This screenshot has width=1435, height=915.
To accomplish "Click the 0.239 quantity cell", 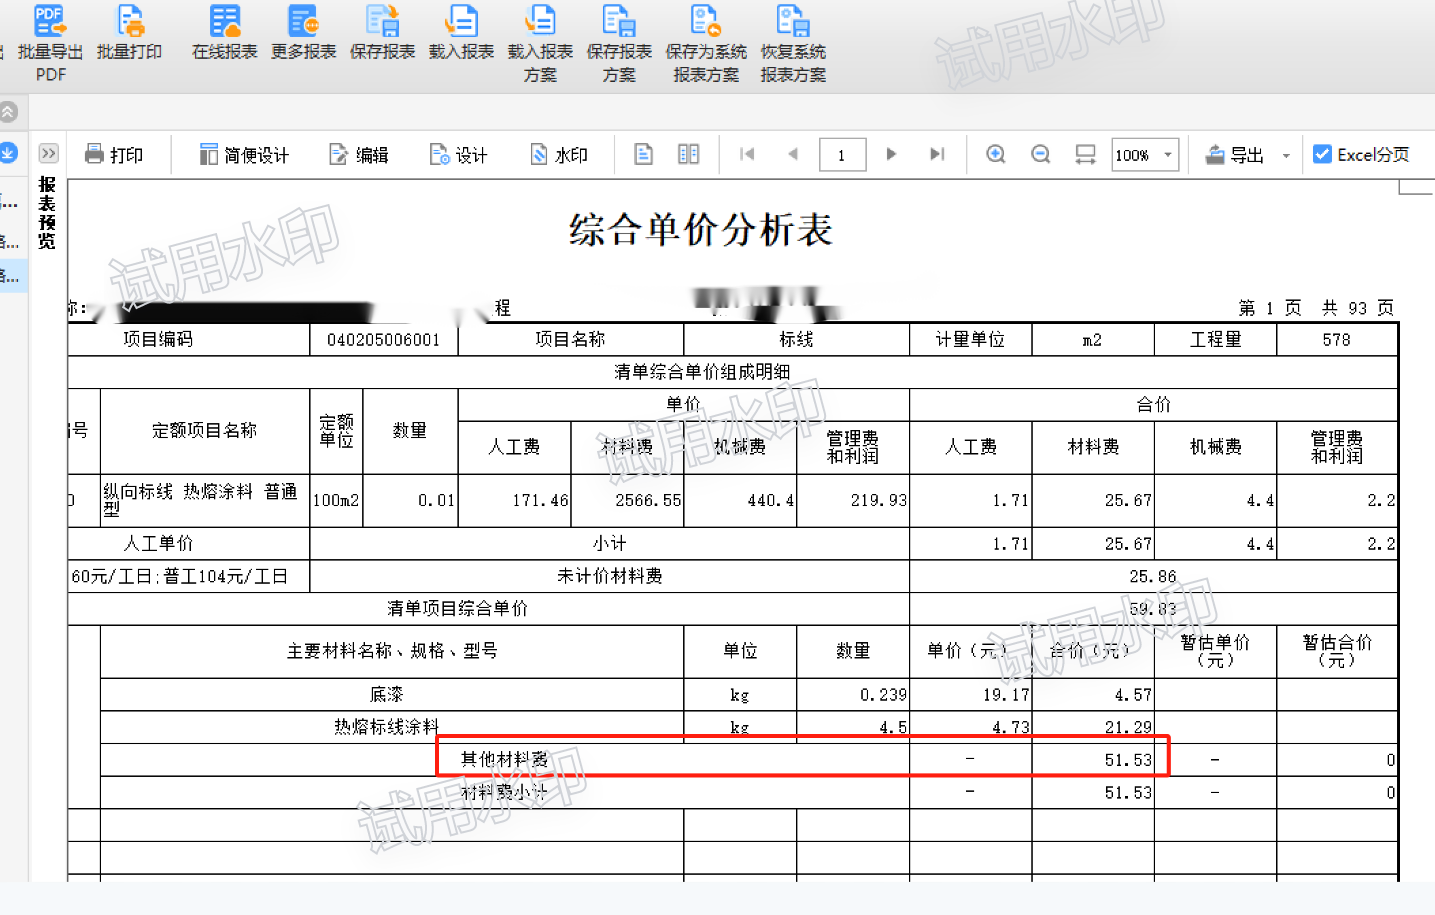I will click(853, 694).
